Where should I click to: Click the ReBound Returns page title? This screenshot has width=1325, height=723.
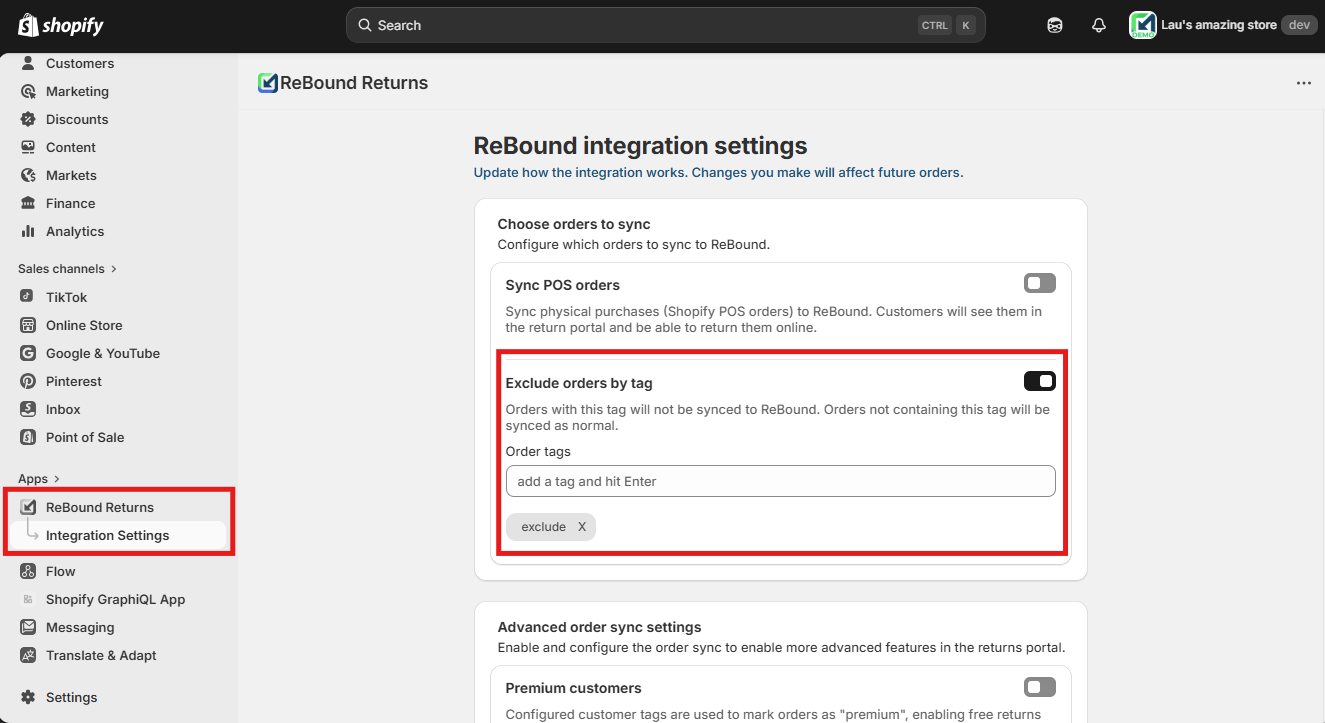coord(354,83)
